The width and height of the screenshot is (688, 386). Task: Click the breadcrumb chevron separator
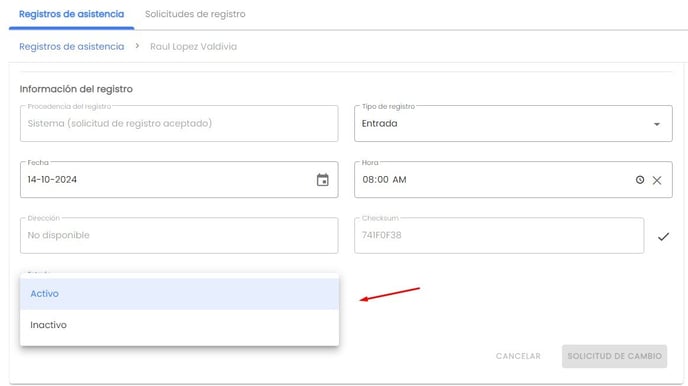click(x=137, y=46)
